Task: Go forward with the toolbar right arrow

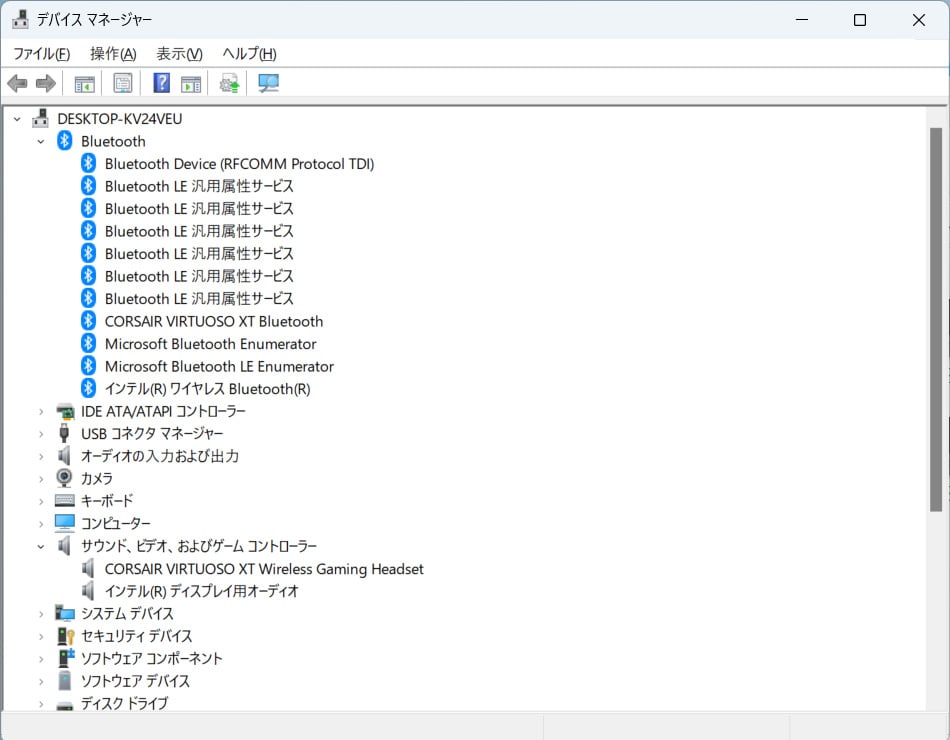Action: click(x=45, y=83)
